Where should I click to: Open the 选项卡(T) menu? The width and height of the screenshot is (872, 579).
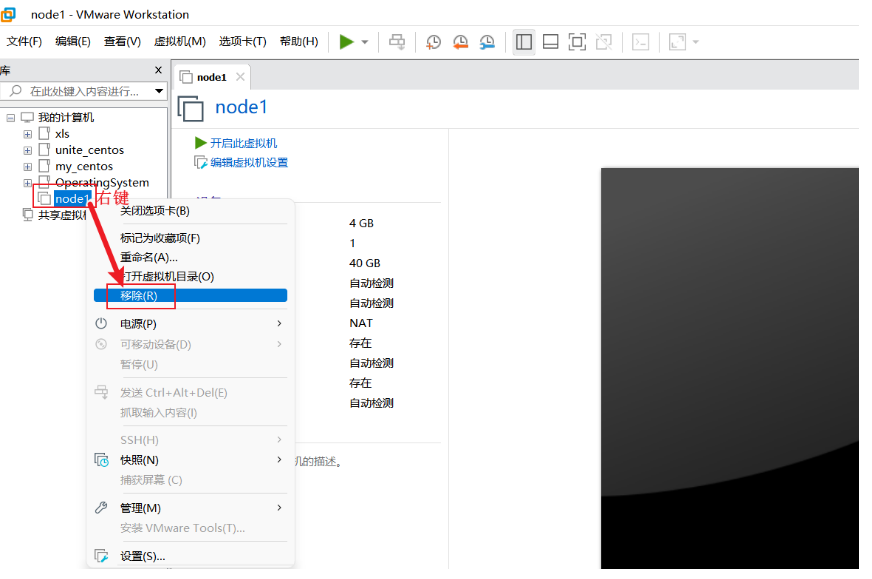coord(242,42)
